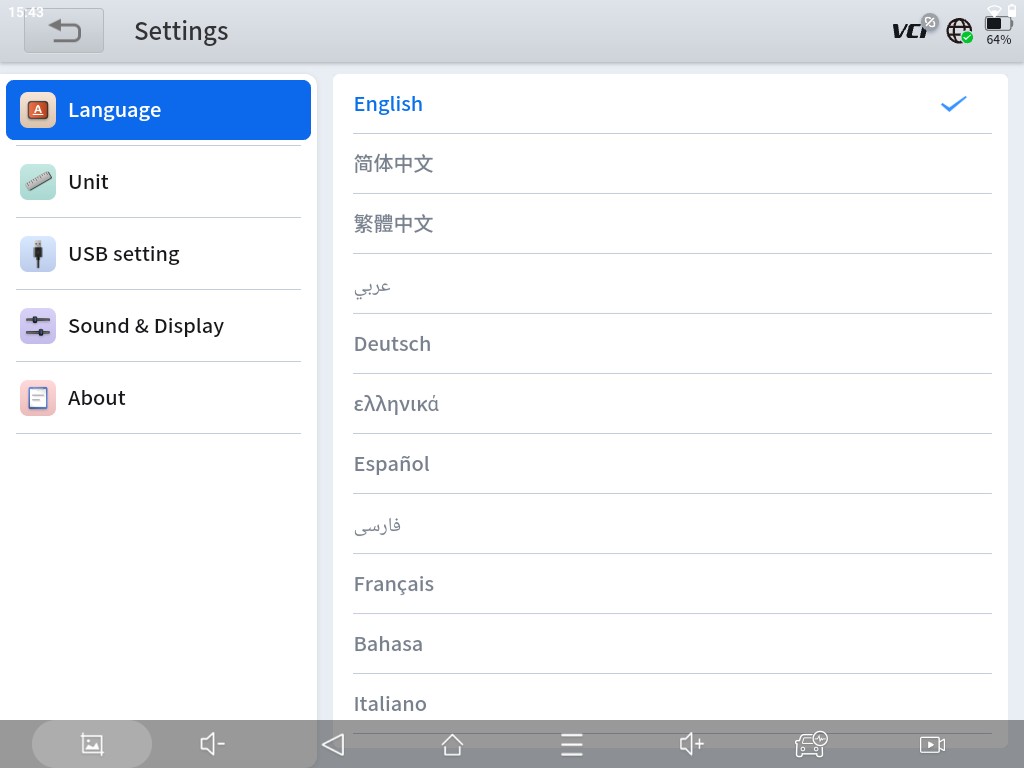Open the vehicle diagnostics car icon
Viewport: 1024px width, 768px height.
[x=811, y=744]
